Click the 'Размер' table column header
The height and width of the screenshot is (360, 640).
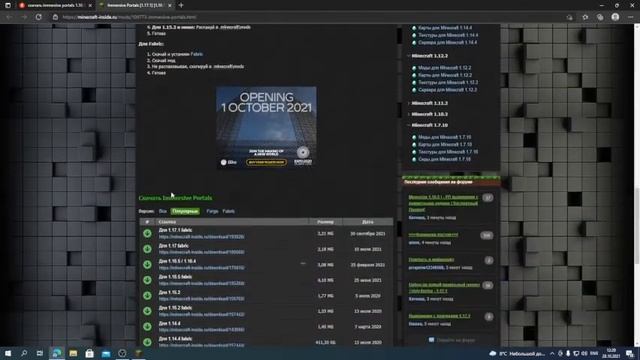pyautogui.click(x=325, y=222)
